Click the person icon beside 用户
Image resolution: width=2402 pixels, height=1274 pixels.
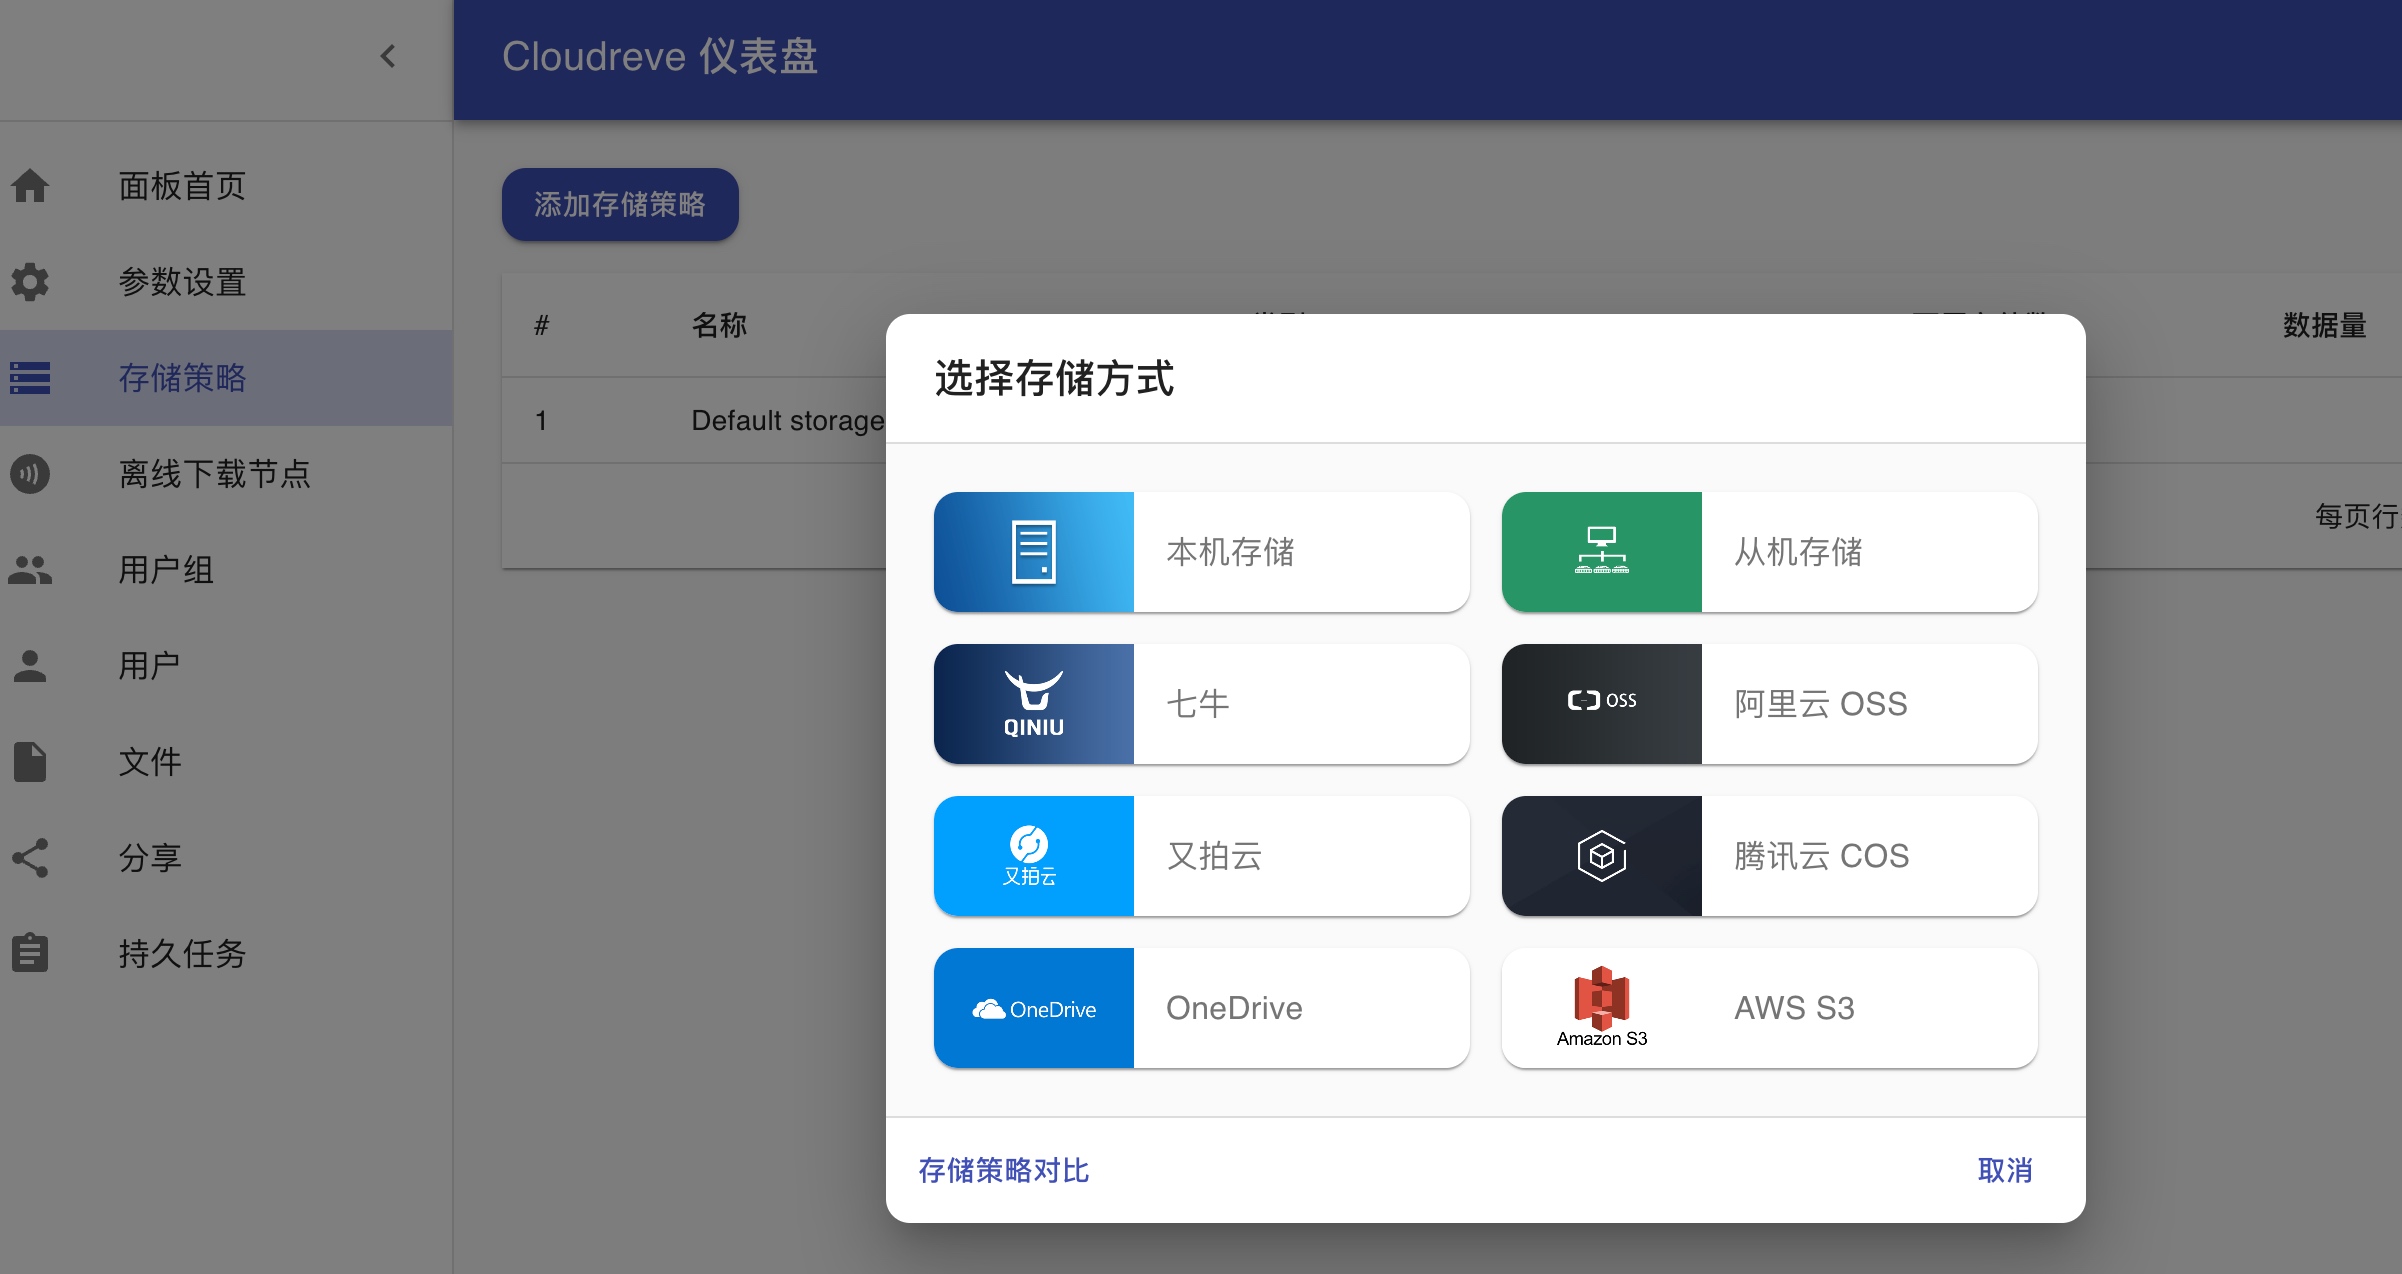click(x=30, y=666)
